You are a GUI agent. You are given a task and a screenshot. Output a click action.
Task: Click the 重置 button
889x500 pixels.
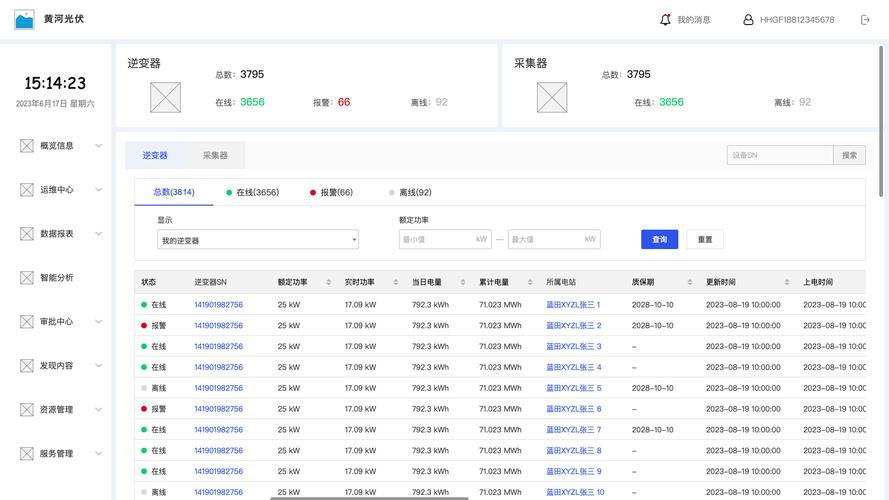pyautogui.click(x=705, y=239)
